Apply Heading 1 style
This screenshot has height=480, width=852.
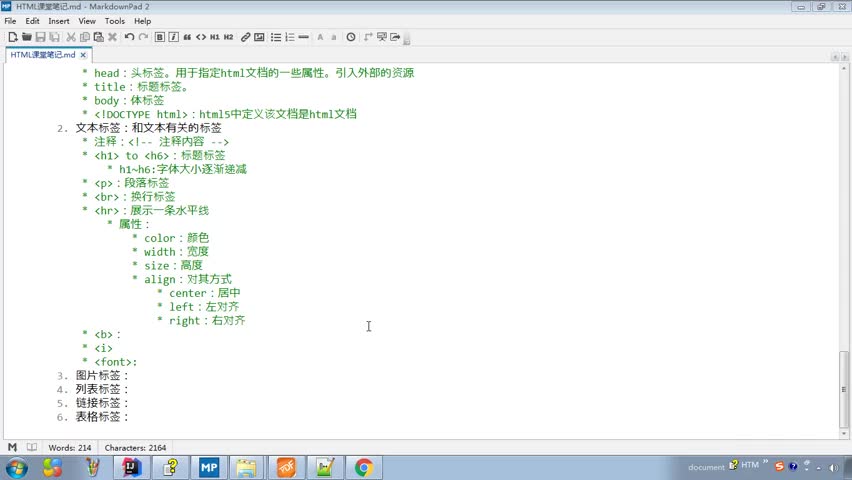215,37
